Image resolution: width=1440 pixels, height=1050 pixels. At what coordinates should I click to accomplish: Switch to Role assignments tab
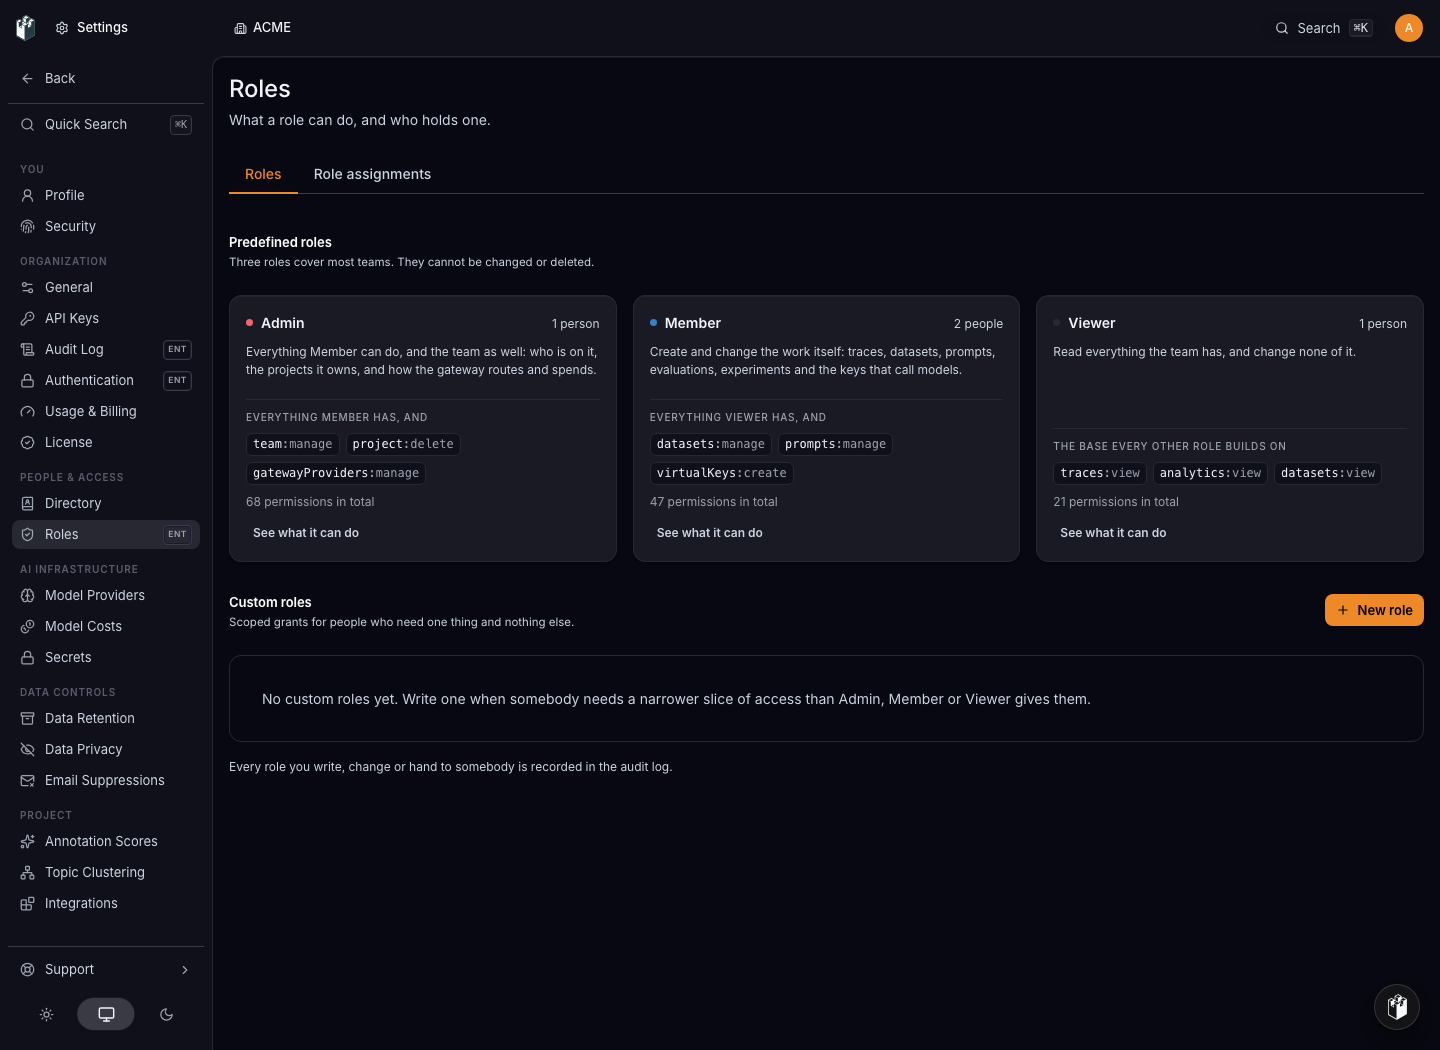(372, 174)
